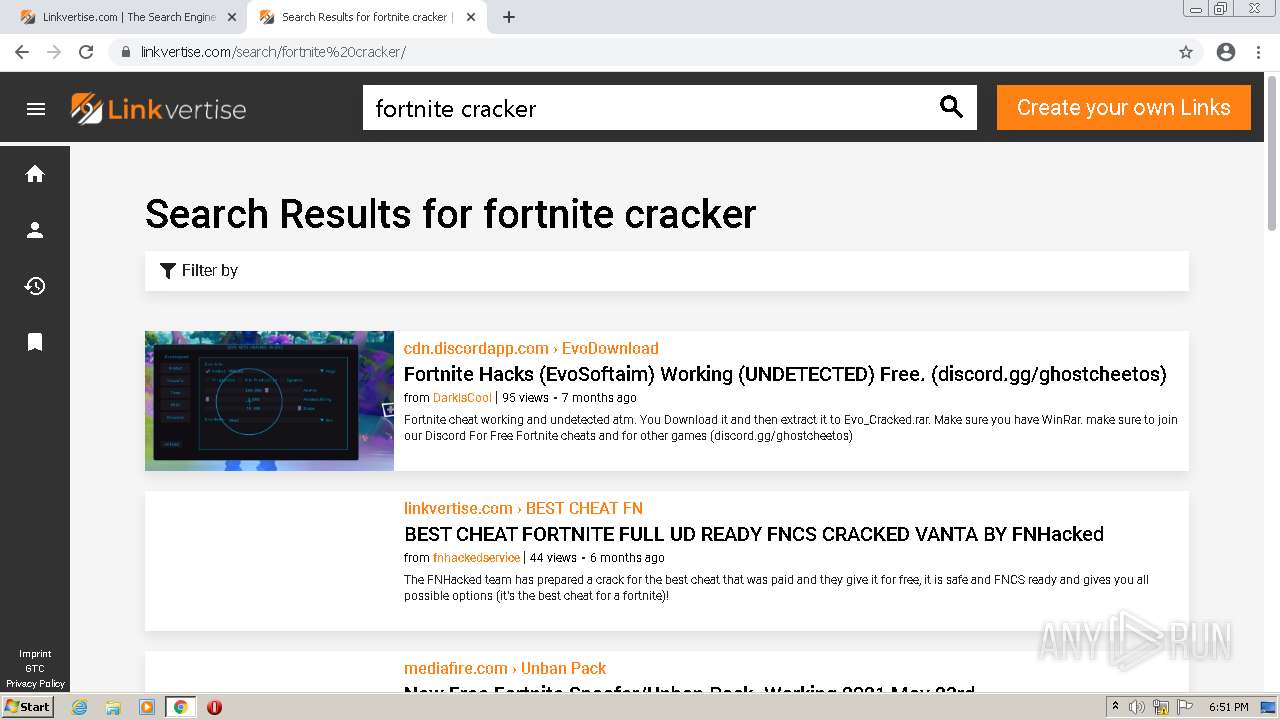Open BEST CHEAT FORTNITE FULL UD result

(x=754, y=534)
